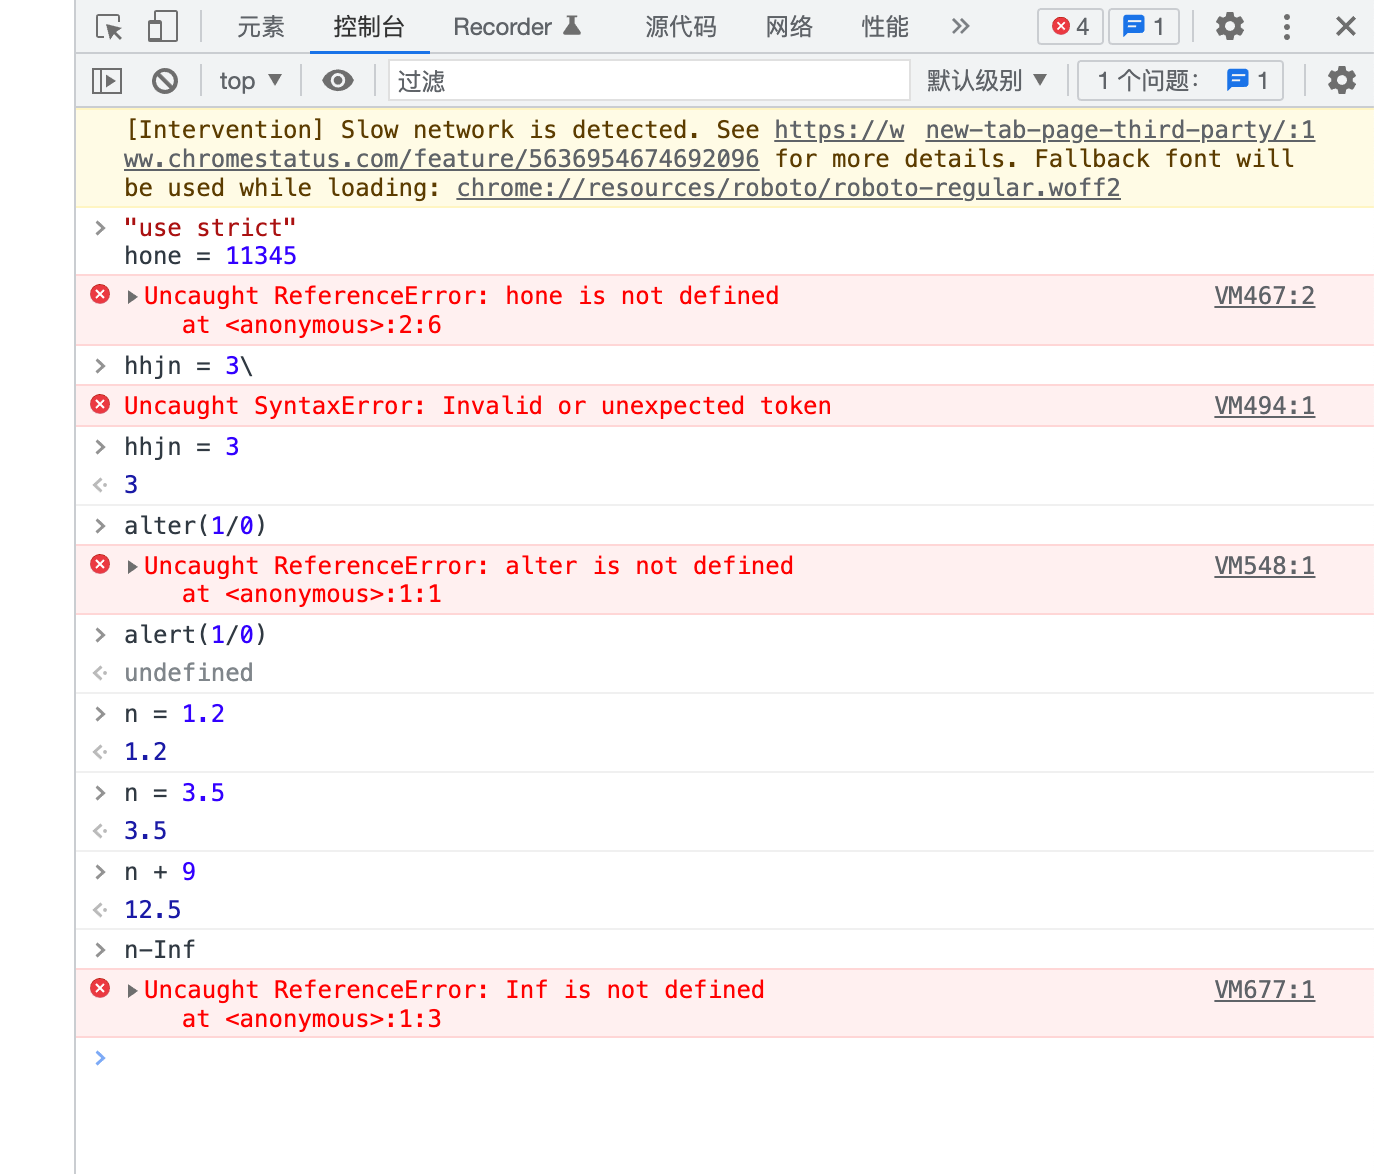
Task: Toggle the console sidebar icon
Action: pos(107,81)
